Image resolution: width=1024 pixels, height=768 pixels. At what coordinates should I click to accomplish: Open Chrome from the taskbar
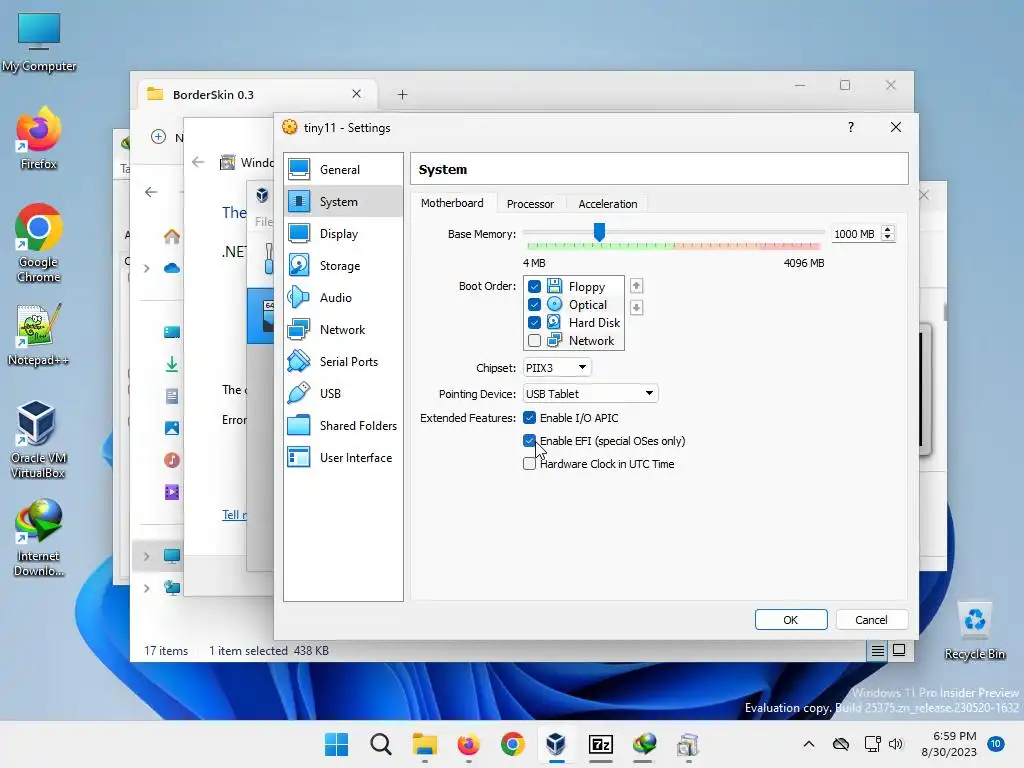pos(513,744)
